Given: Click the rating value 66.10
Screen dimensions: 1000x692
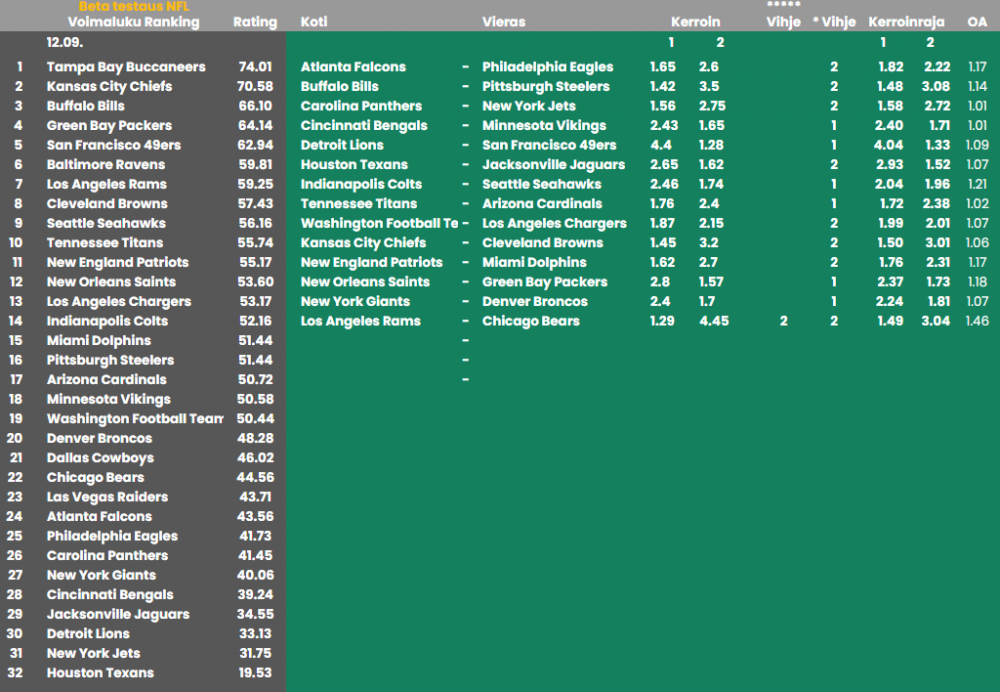Looking at the screenshot, I should pyautogui.click(x=255, y=106).
